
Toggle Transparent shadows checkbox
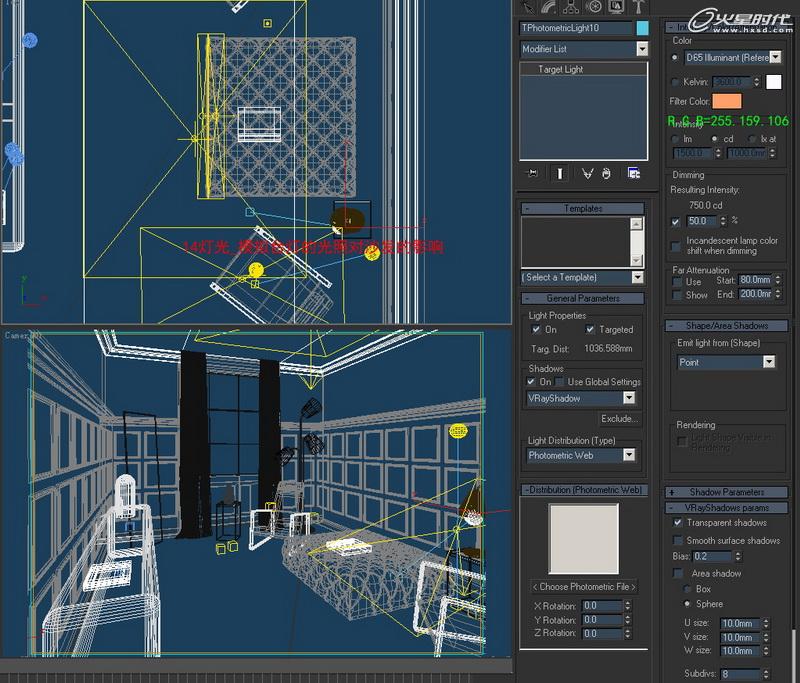pos(678,522)
